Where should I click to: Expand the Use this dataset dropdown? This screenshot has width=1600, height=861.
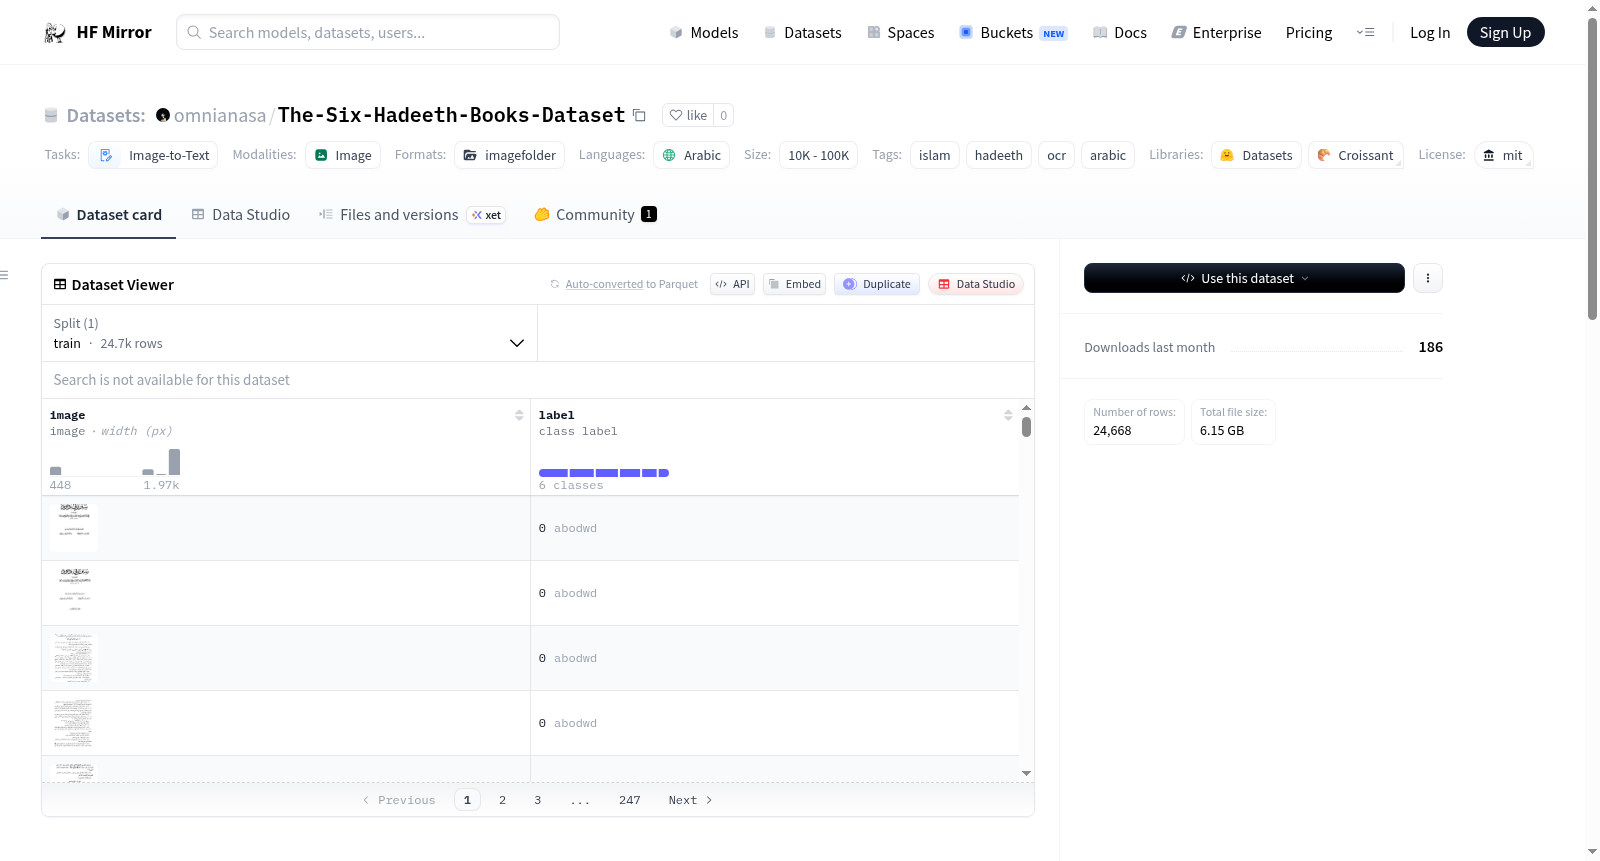[1244, 278]
